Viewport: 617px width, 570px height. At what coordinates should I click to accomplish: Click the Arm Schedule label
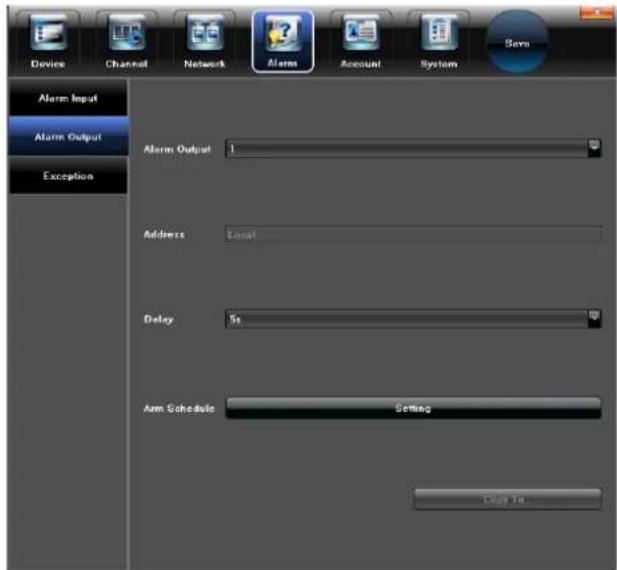tap(179, 408)
